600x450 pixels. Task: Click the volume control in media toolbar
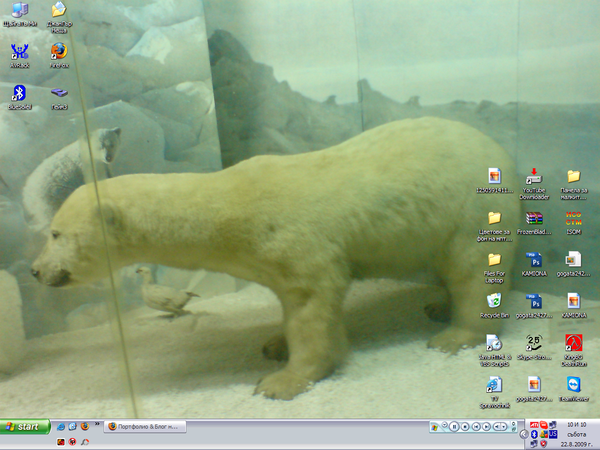(500, 426)
